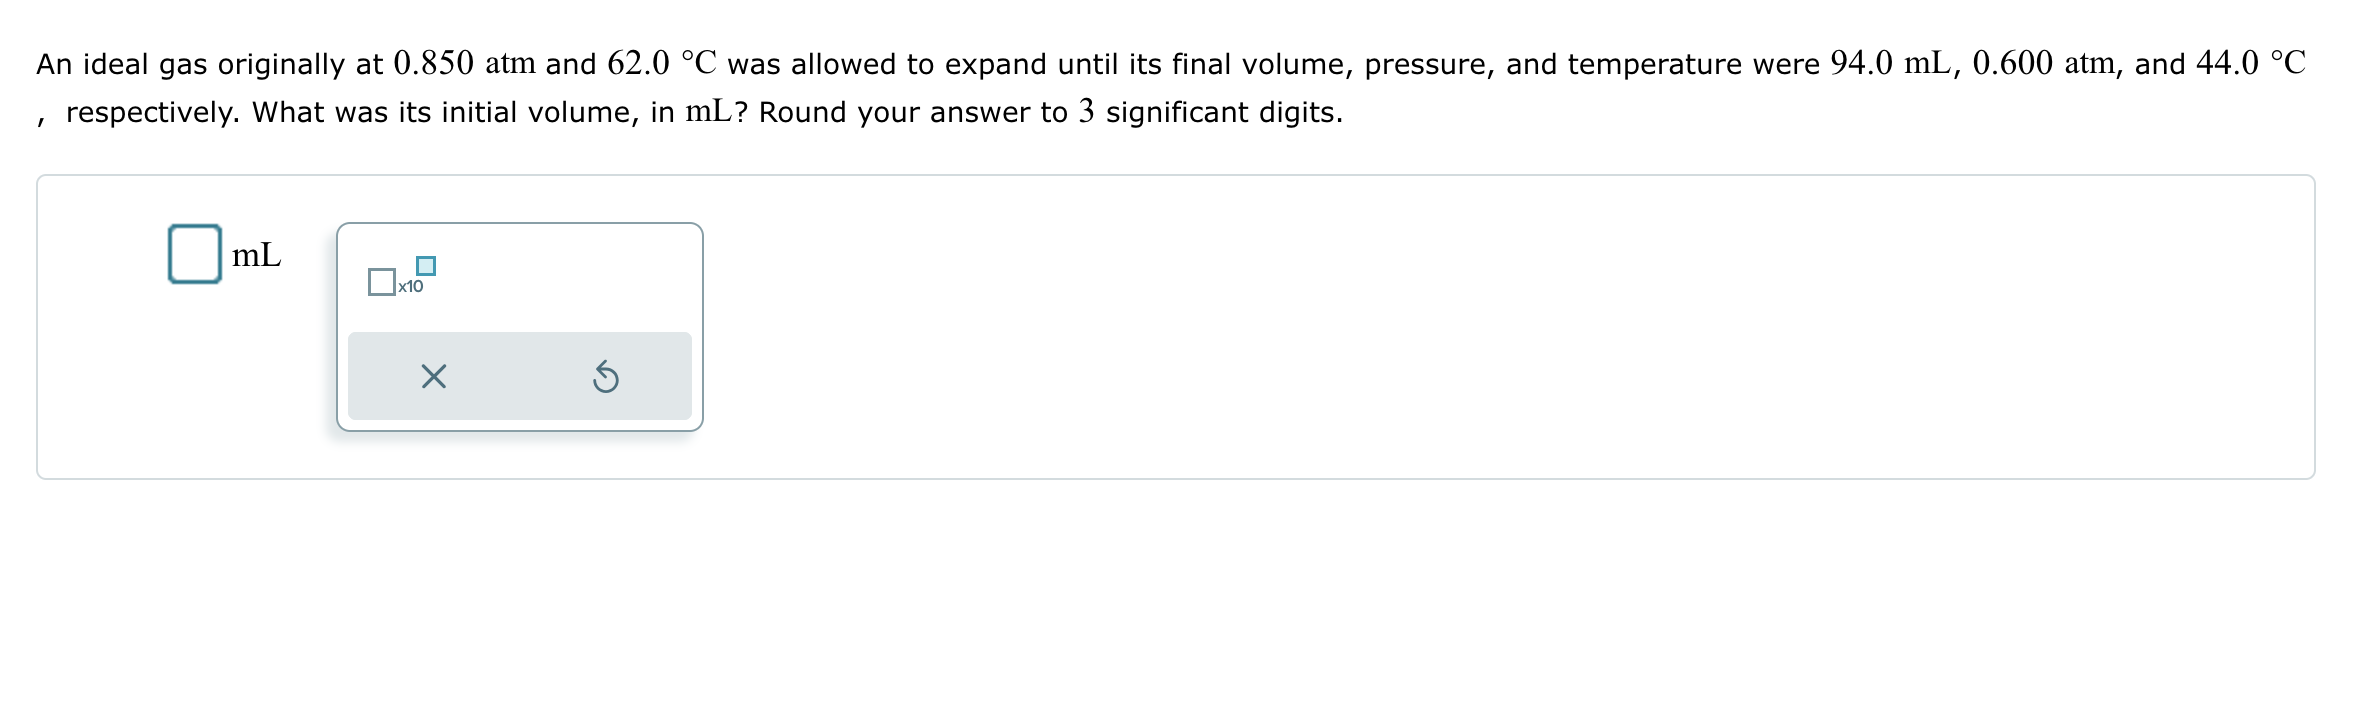This screenshot has width=2362, height=704.
Task: Select the superscript exponent box on x10
Action: 426,266
